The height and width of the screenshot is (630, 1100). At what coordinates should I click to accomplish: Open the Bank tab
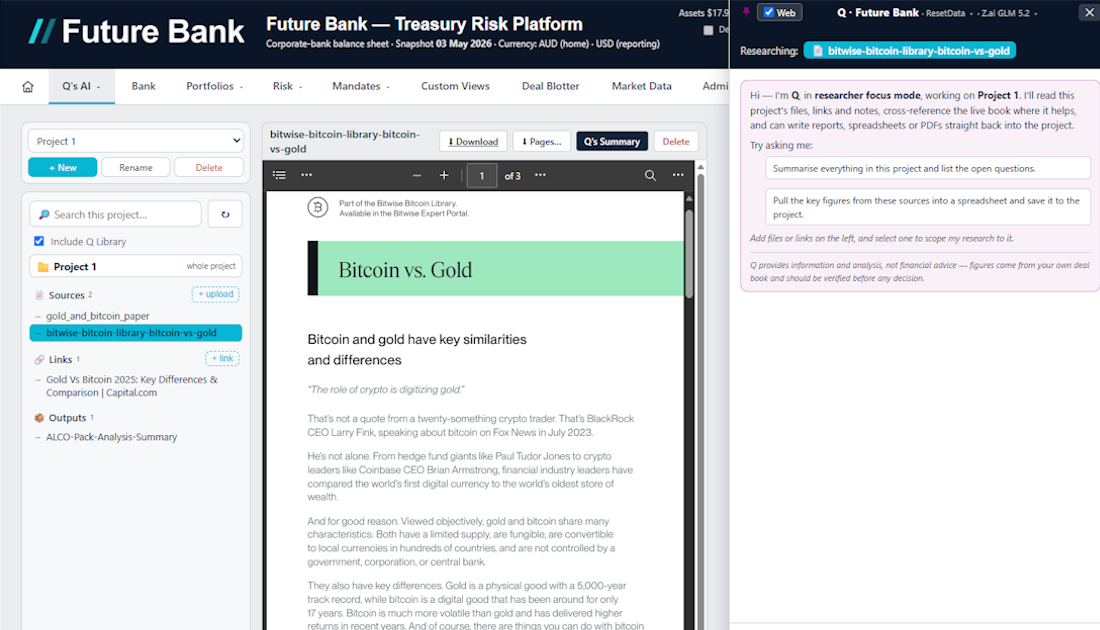click(x=143, y=86)
